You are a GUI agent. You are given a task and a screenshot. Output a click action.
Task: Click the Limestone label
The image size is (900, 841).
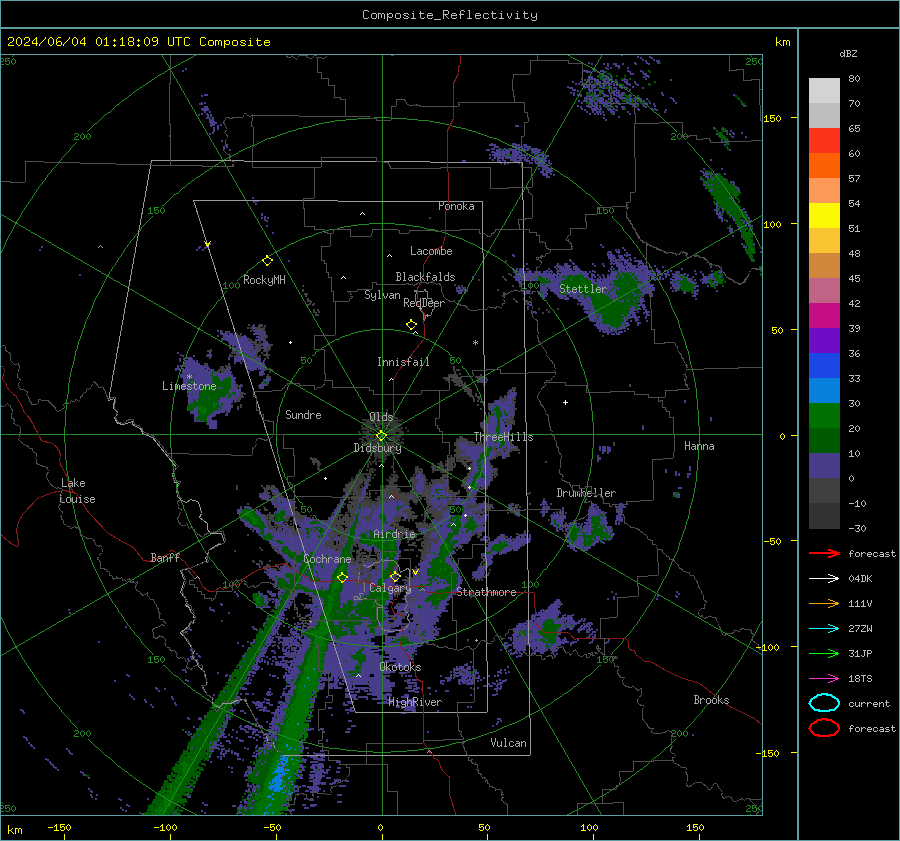[189, 386]
